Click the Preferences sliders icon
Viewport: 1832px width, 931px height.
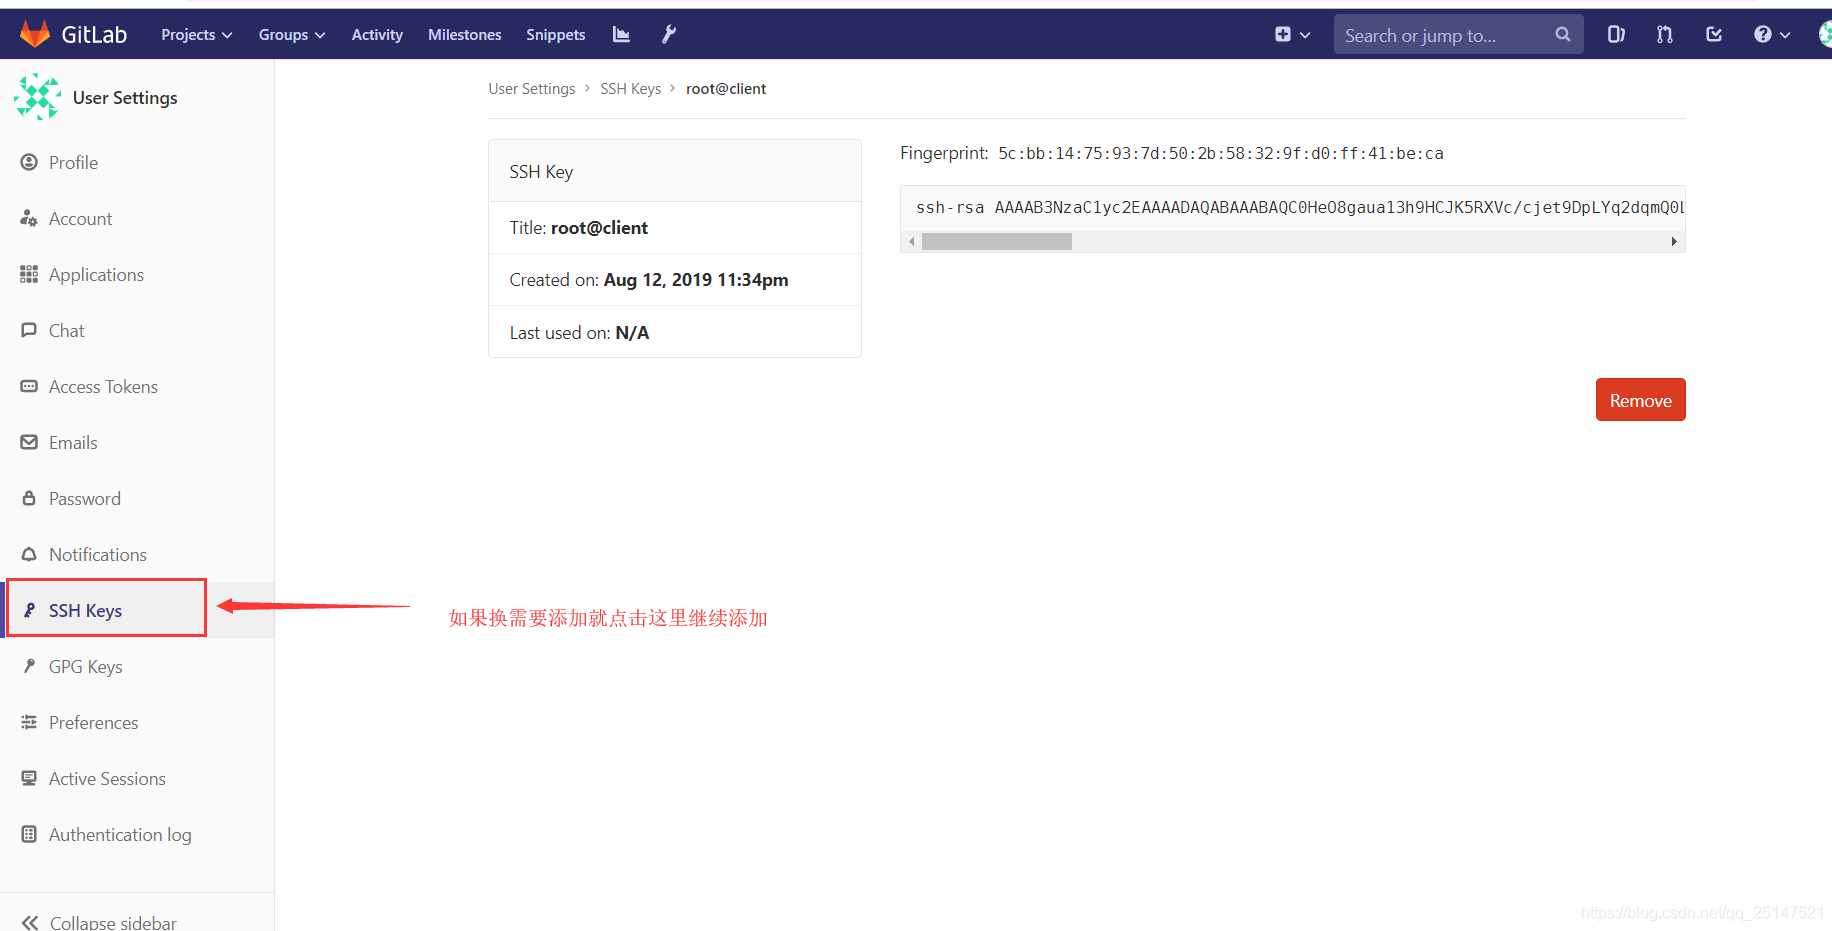coord(29,722)
